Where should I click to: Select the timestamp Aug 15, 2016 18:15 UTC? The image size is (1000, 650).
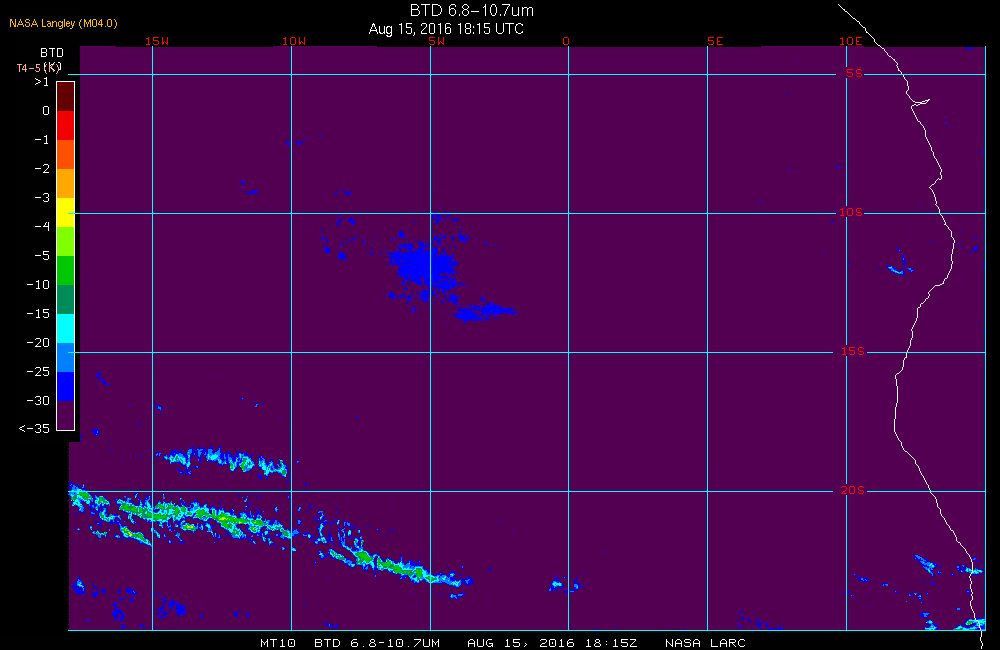[x=446, y=29]
